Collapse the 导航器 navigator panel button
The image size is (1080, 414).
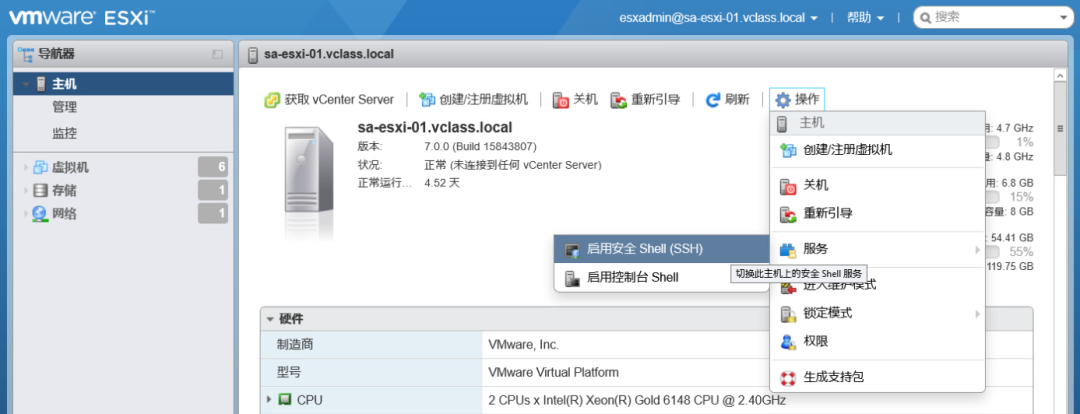pyautogui.click(x=217, y=54)
